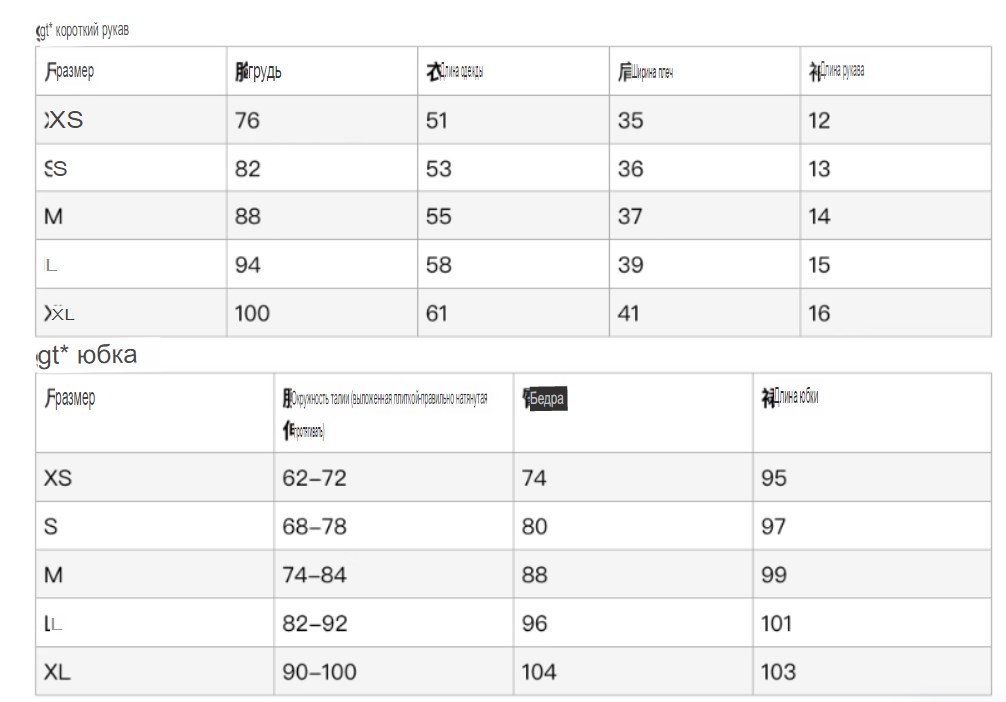
Task: Click the короткий рукав title text
Action: (92, 30)
